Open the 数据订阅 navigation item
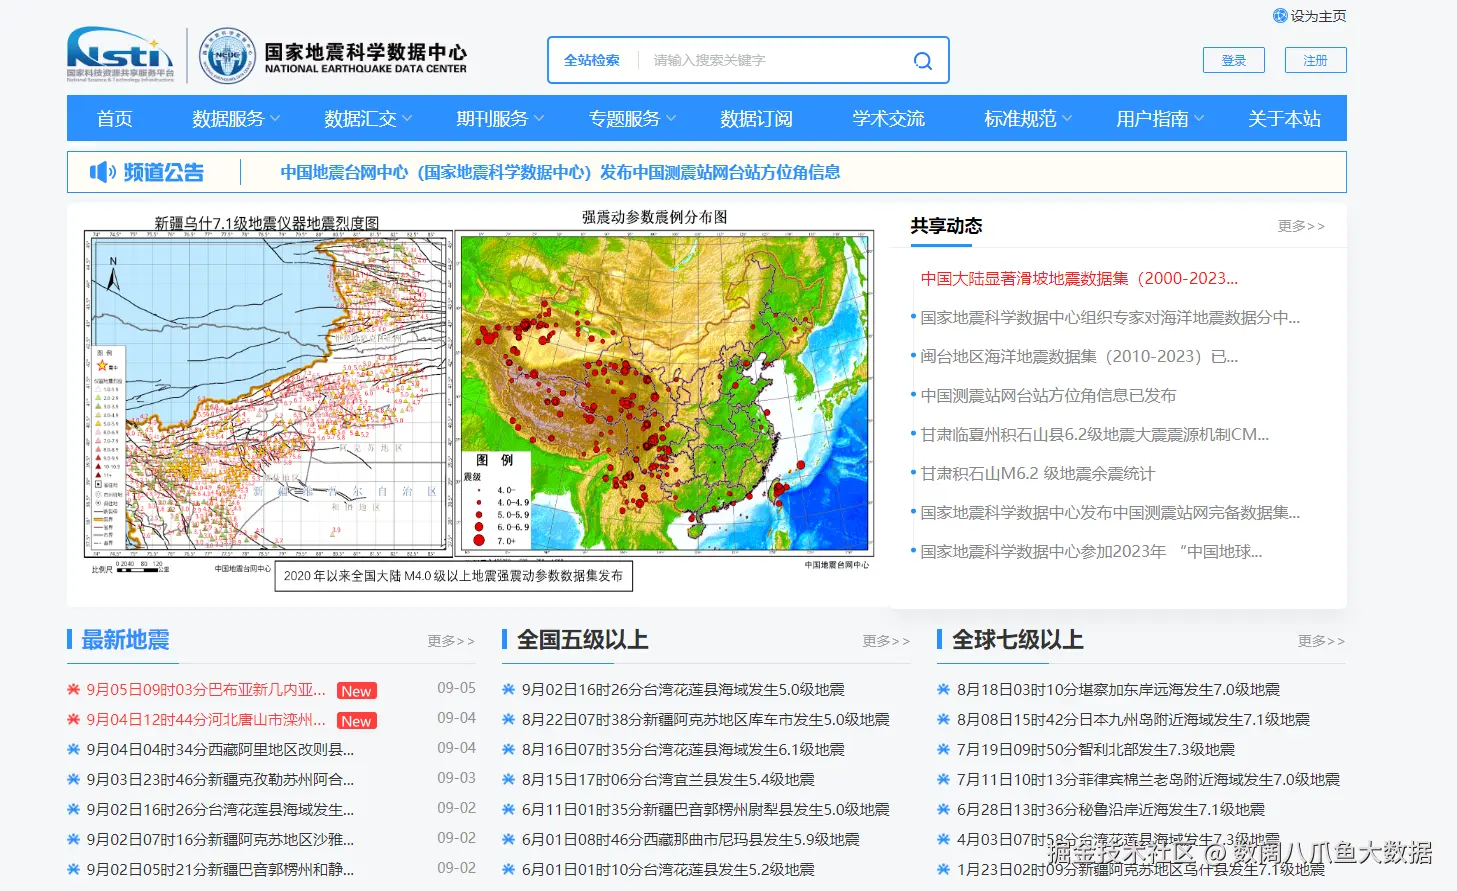1457x891 pixels. pos(756,118)
